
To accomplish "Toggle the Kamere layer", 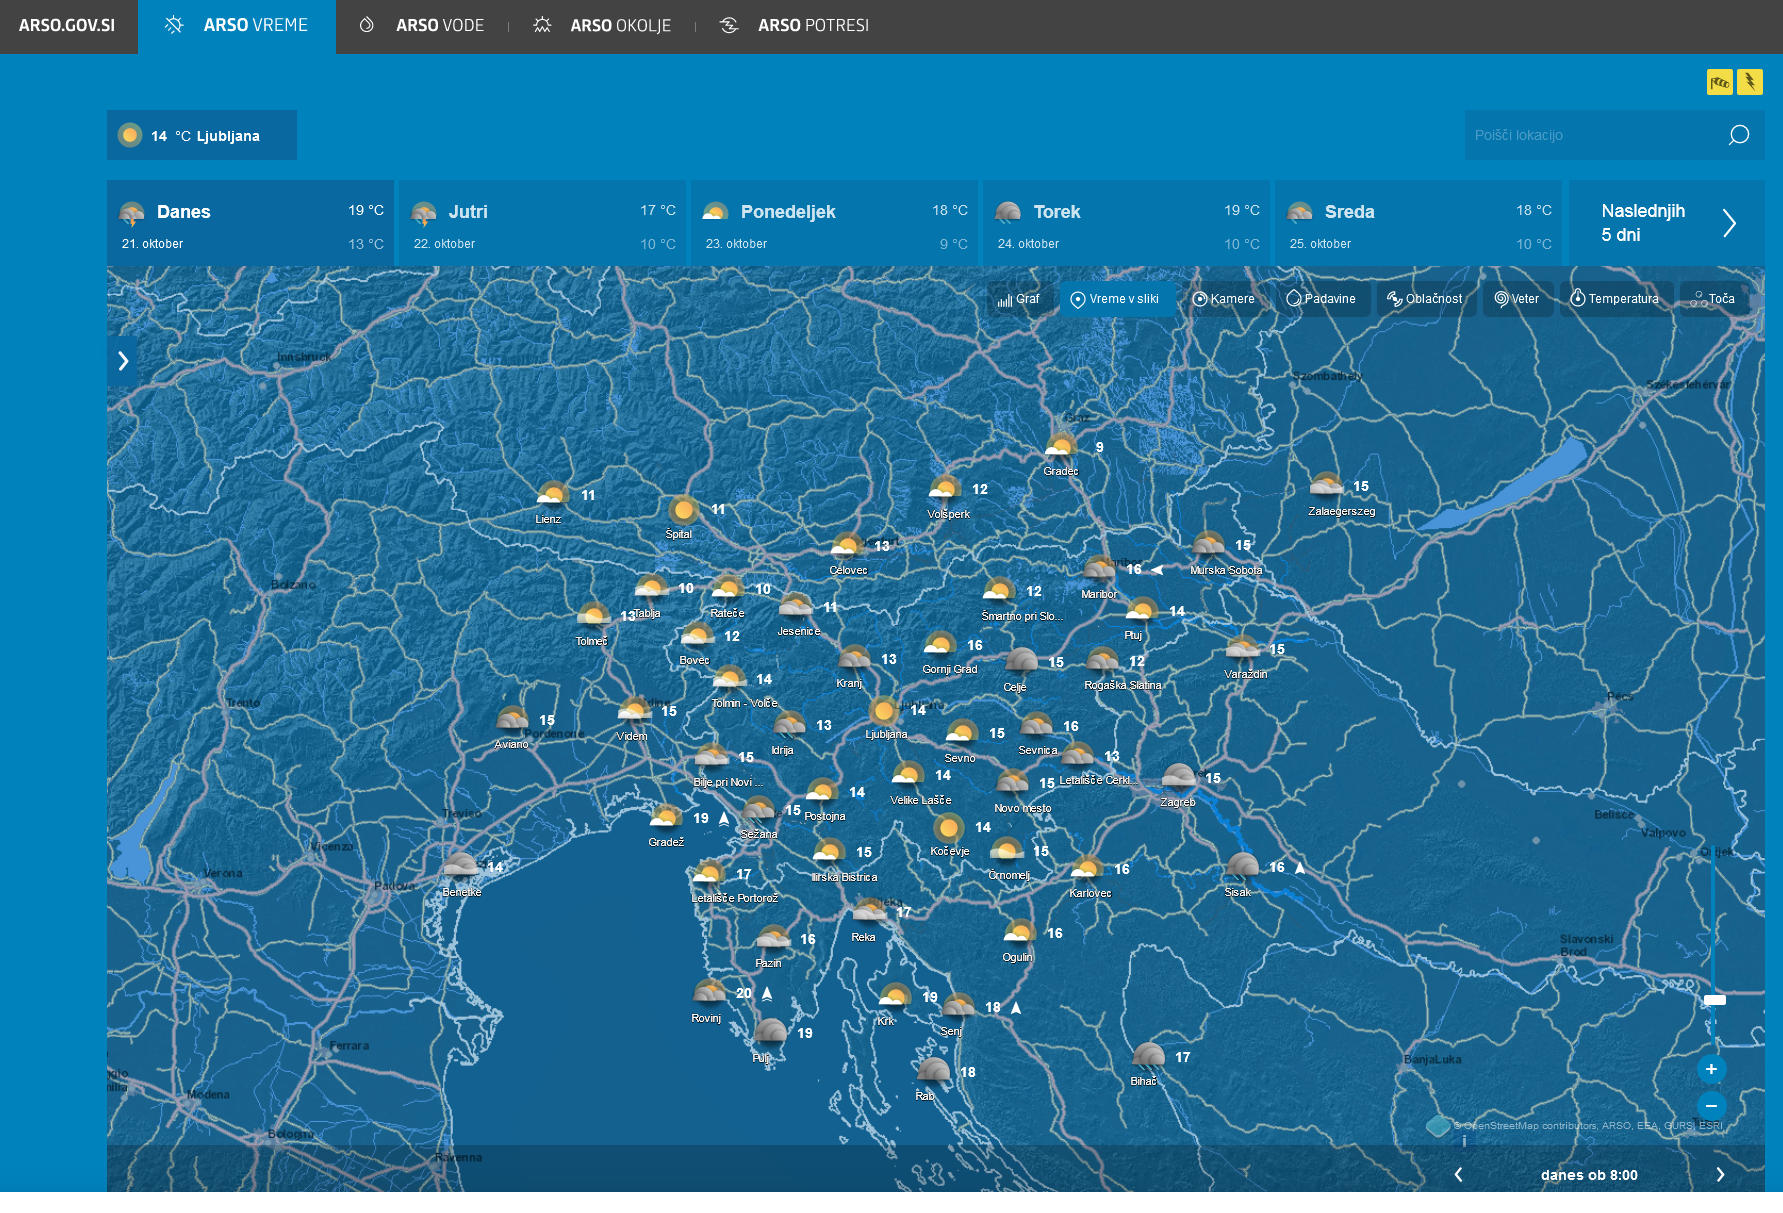I will tap(1224, 299).
